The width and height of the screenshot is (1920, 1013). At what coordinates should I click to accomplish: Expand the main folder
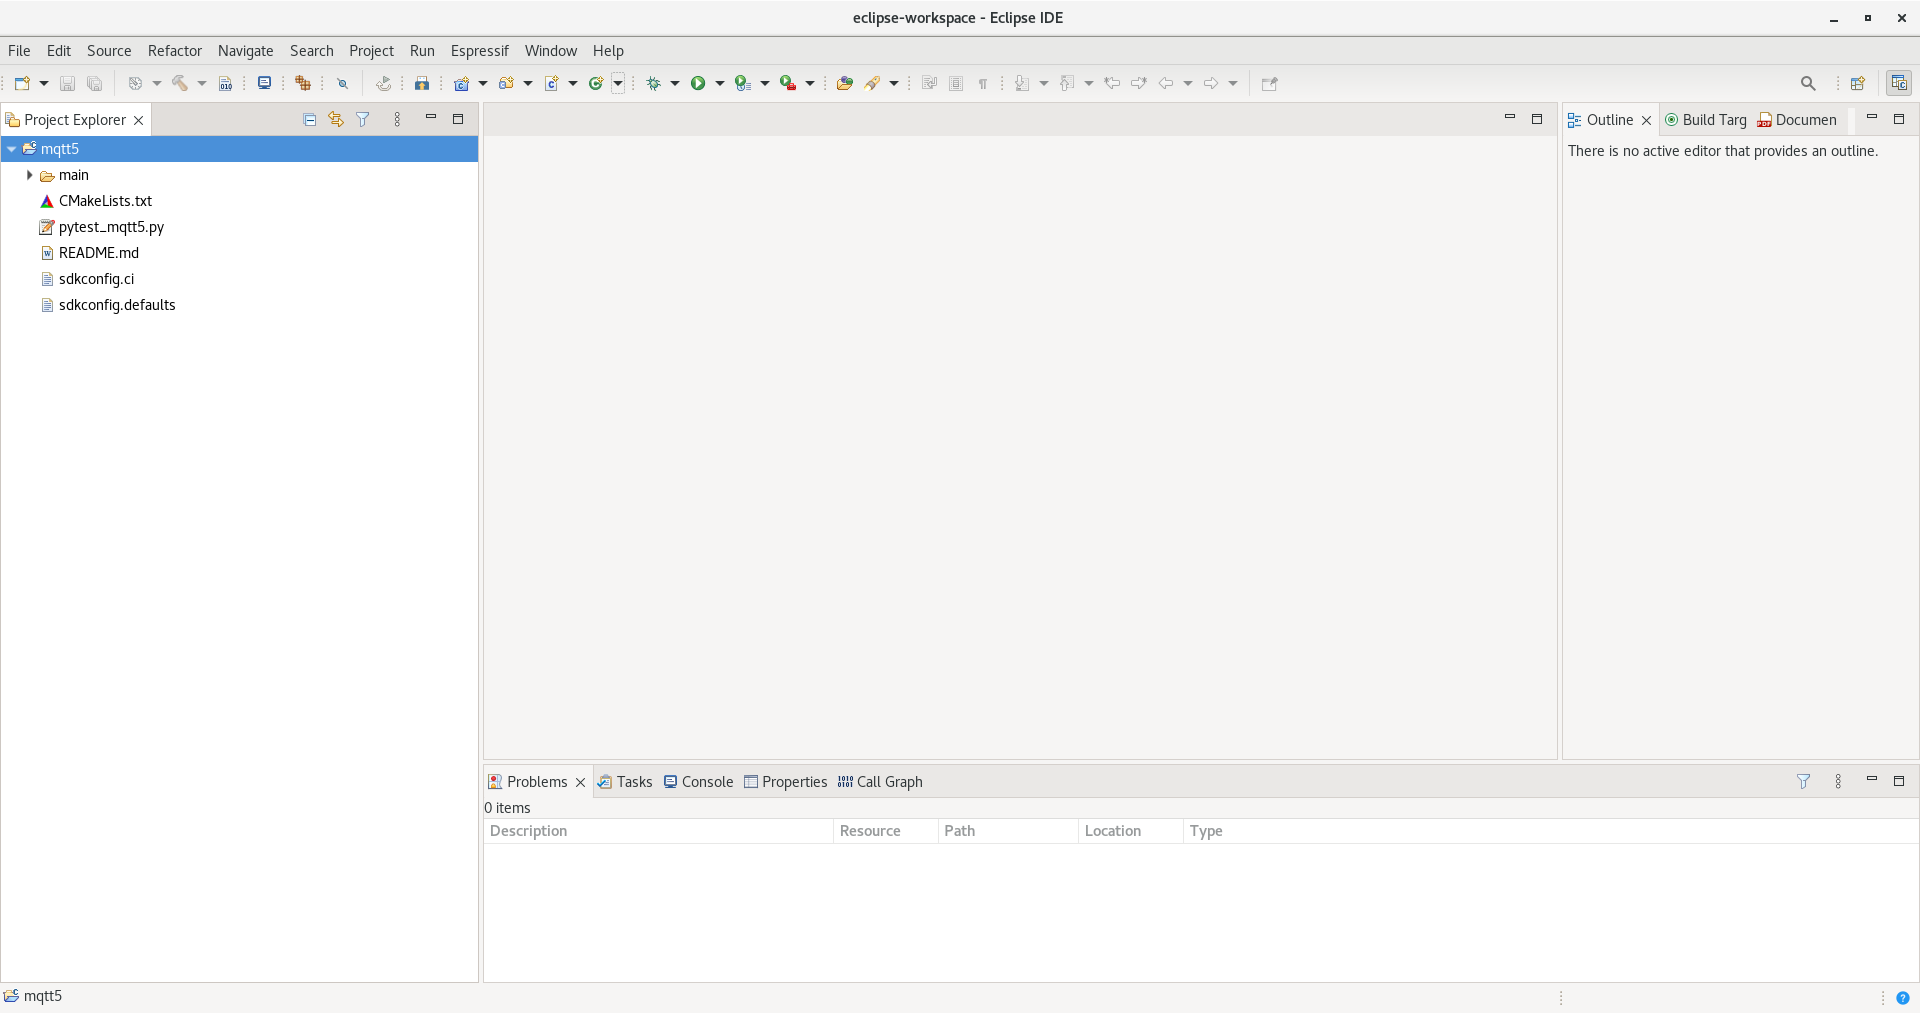(x=29, y=175)
